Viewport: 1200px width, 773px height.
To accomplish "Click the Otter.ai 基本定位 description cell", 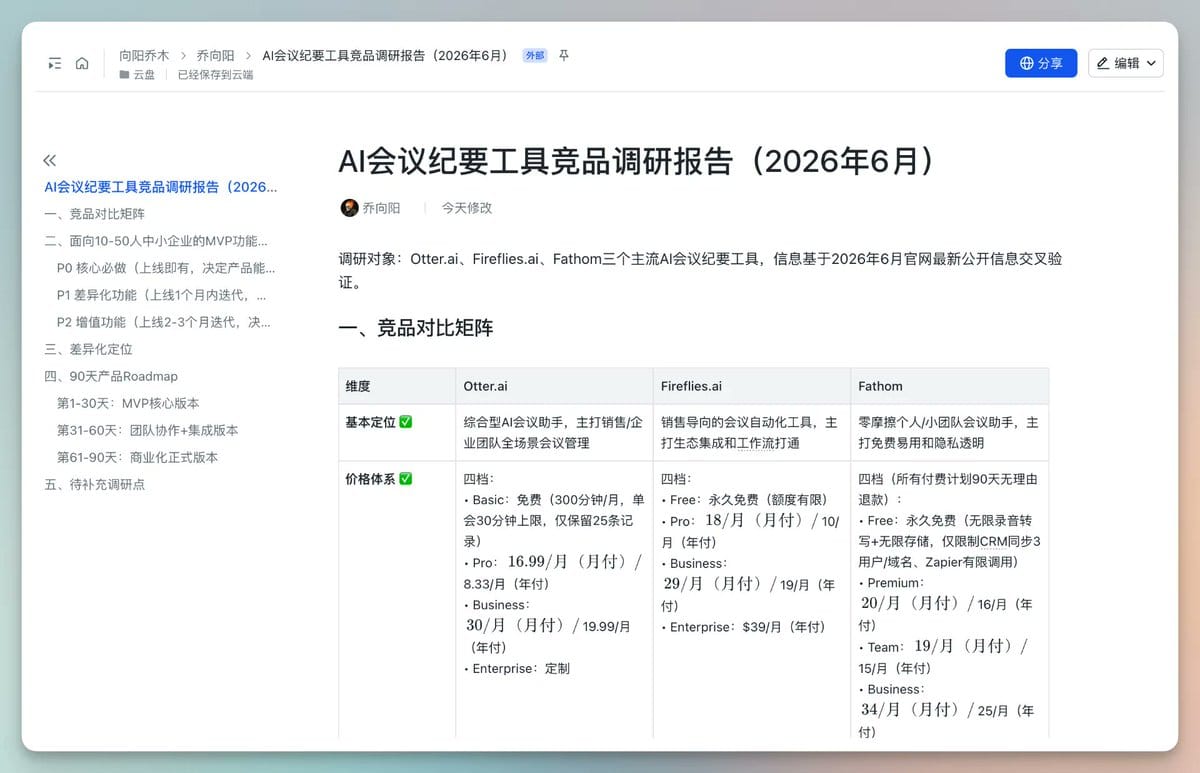I will pyautogui.click(x=554, y=432).
